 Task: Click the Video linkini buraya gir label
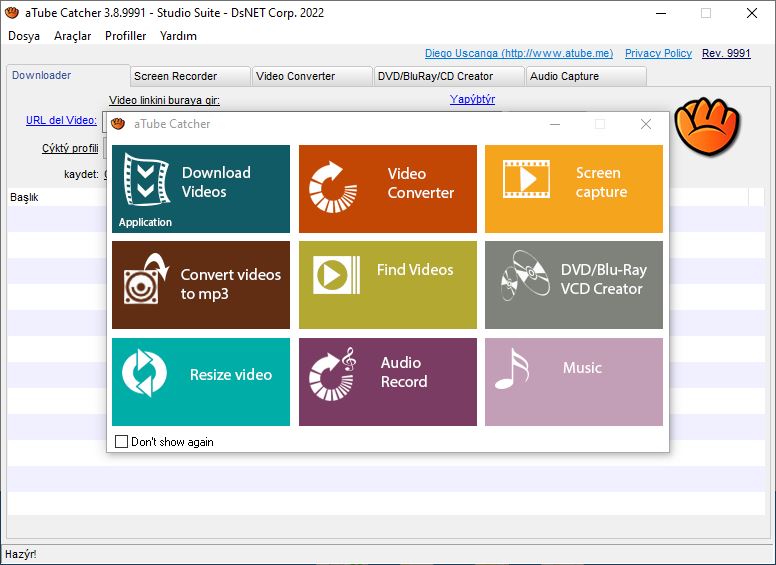tap(164, 100)
